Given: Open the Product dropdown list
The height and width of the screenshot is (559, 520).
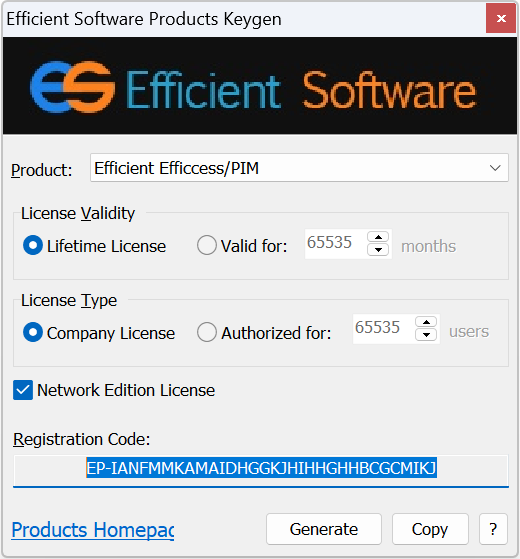Looking at the screenshot, I should tap(299, 168).
